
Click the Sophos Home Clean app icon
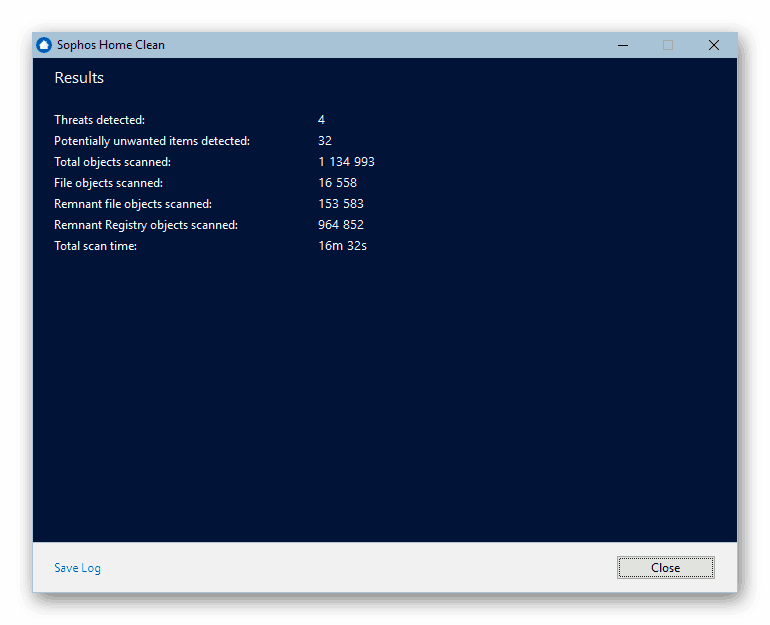[44, 45]
